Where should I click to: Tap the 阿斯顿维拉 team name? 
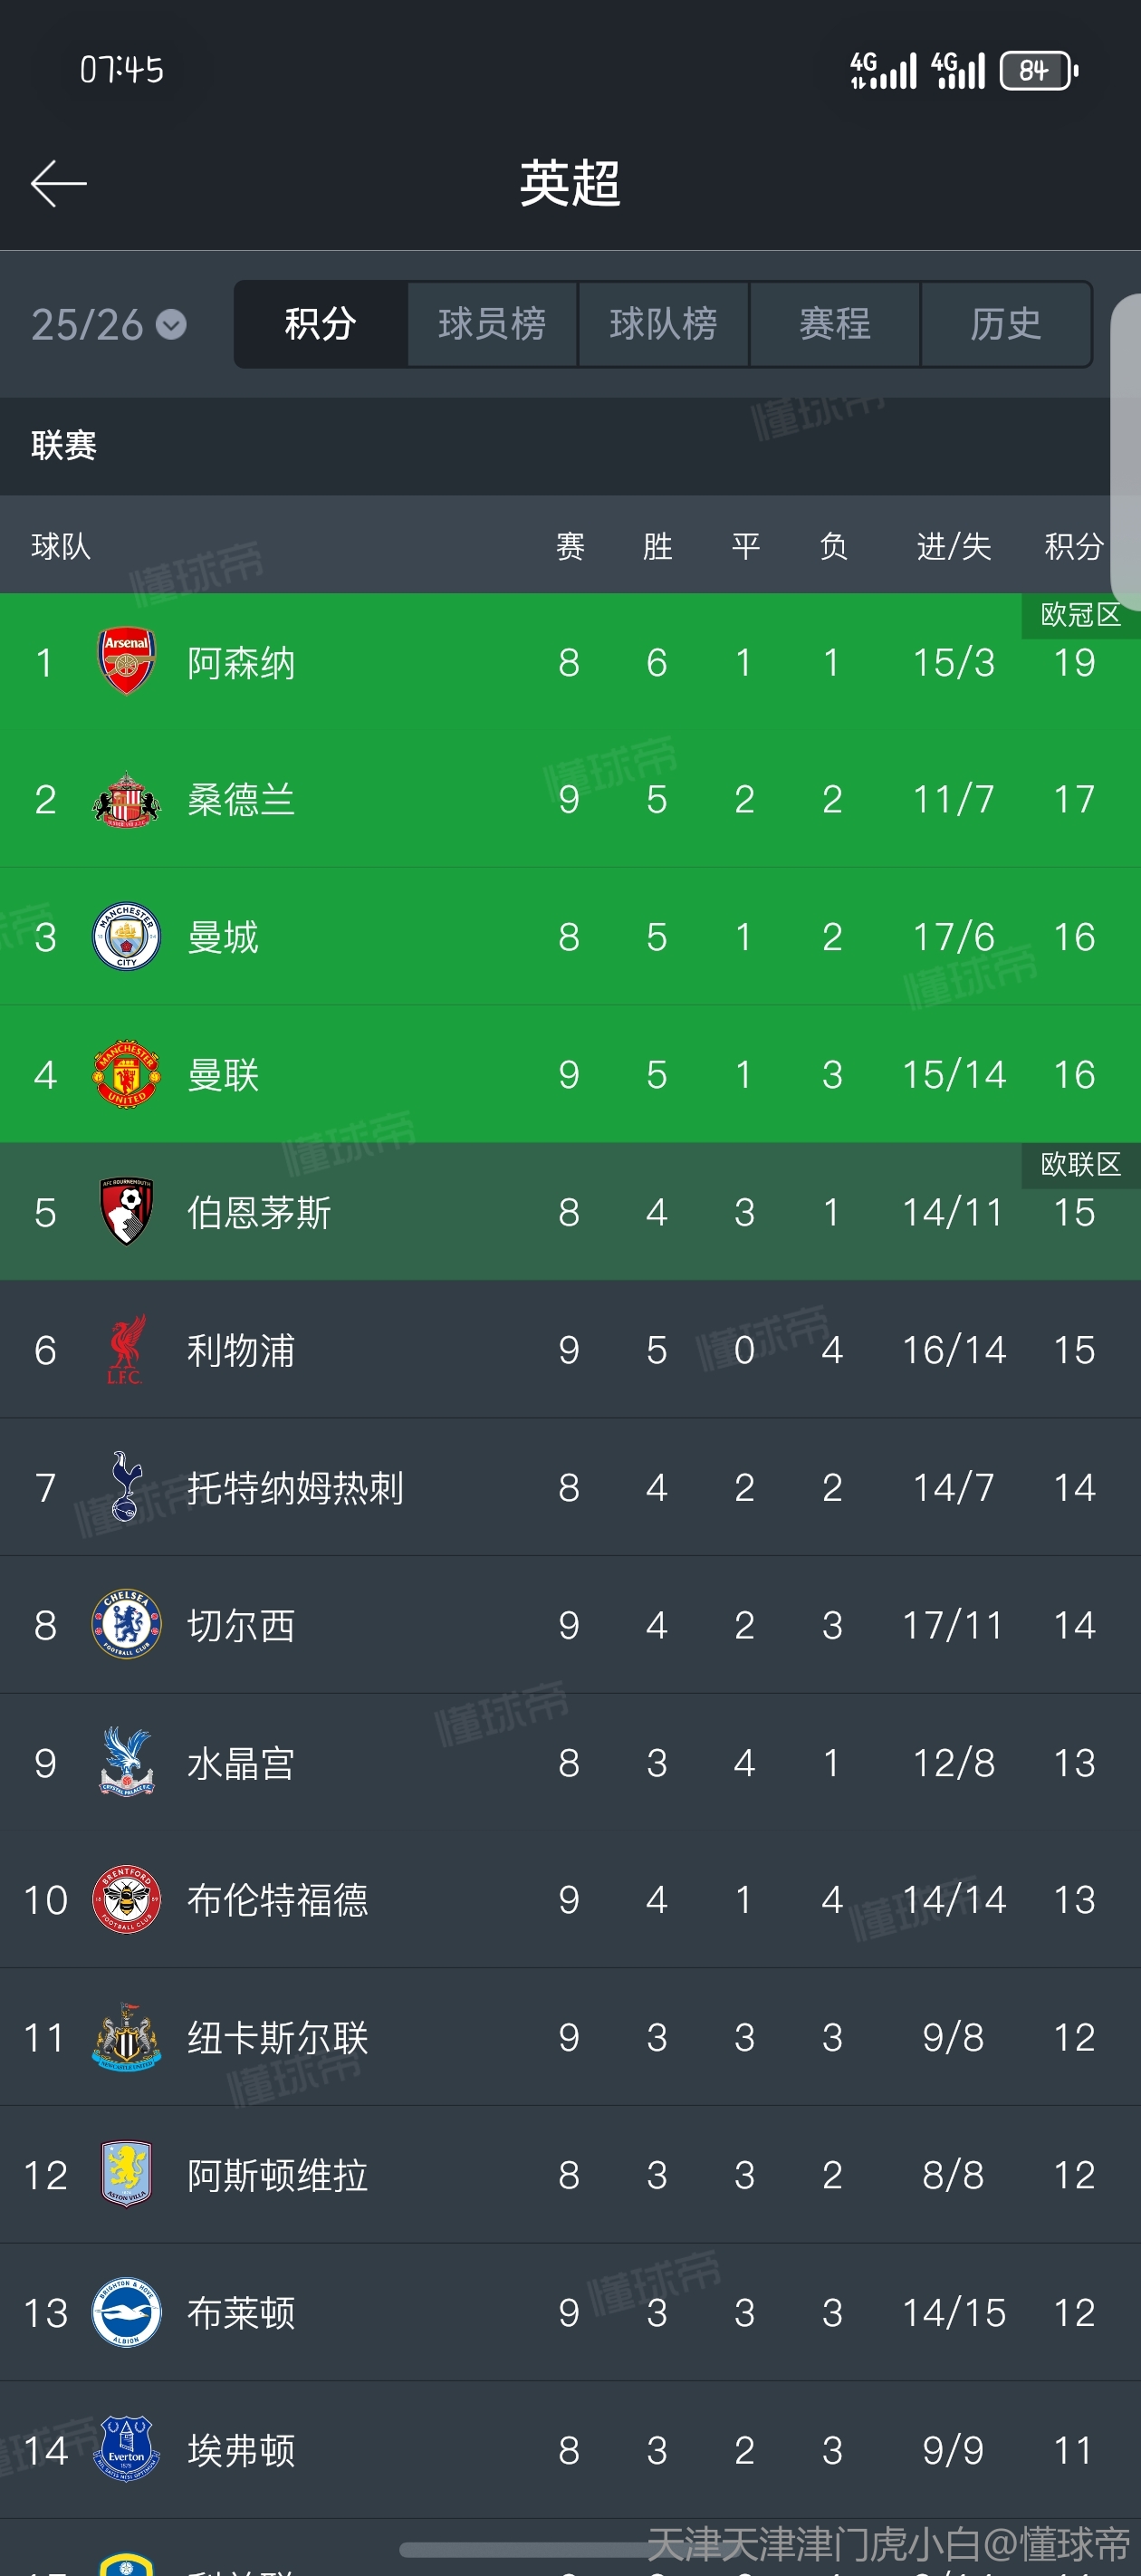coord(278,2175)
